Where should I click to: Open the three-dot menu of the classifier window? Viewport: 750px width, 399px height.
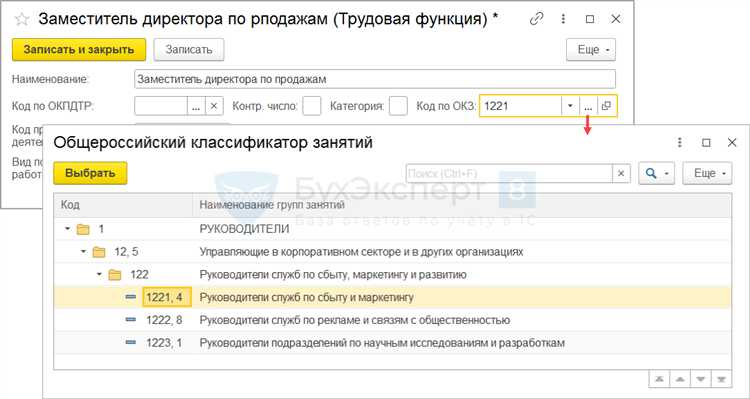pos(679,142)
